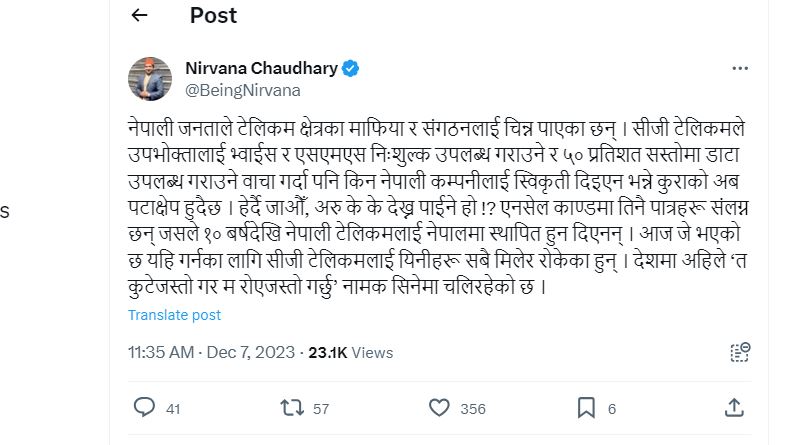This screenshot has height=445, width=799.
Task: Click the blue verified badge icon
Action: pyautogui.click(x=350, y=68)
